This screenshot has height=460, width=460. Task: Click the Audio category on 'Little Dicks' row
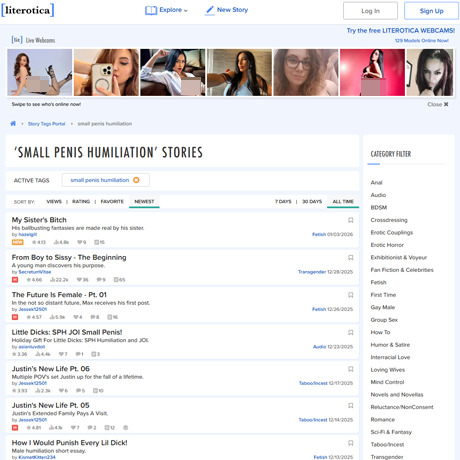tap(319, 347)
